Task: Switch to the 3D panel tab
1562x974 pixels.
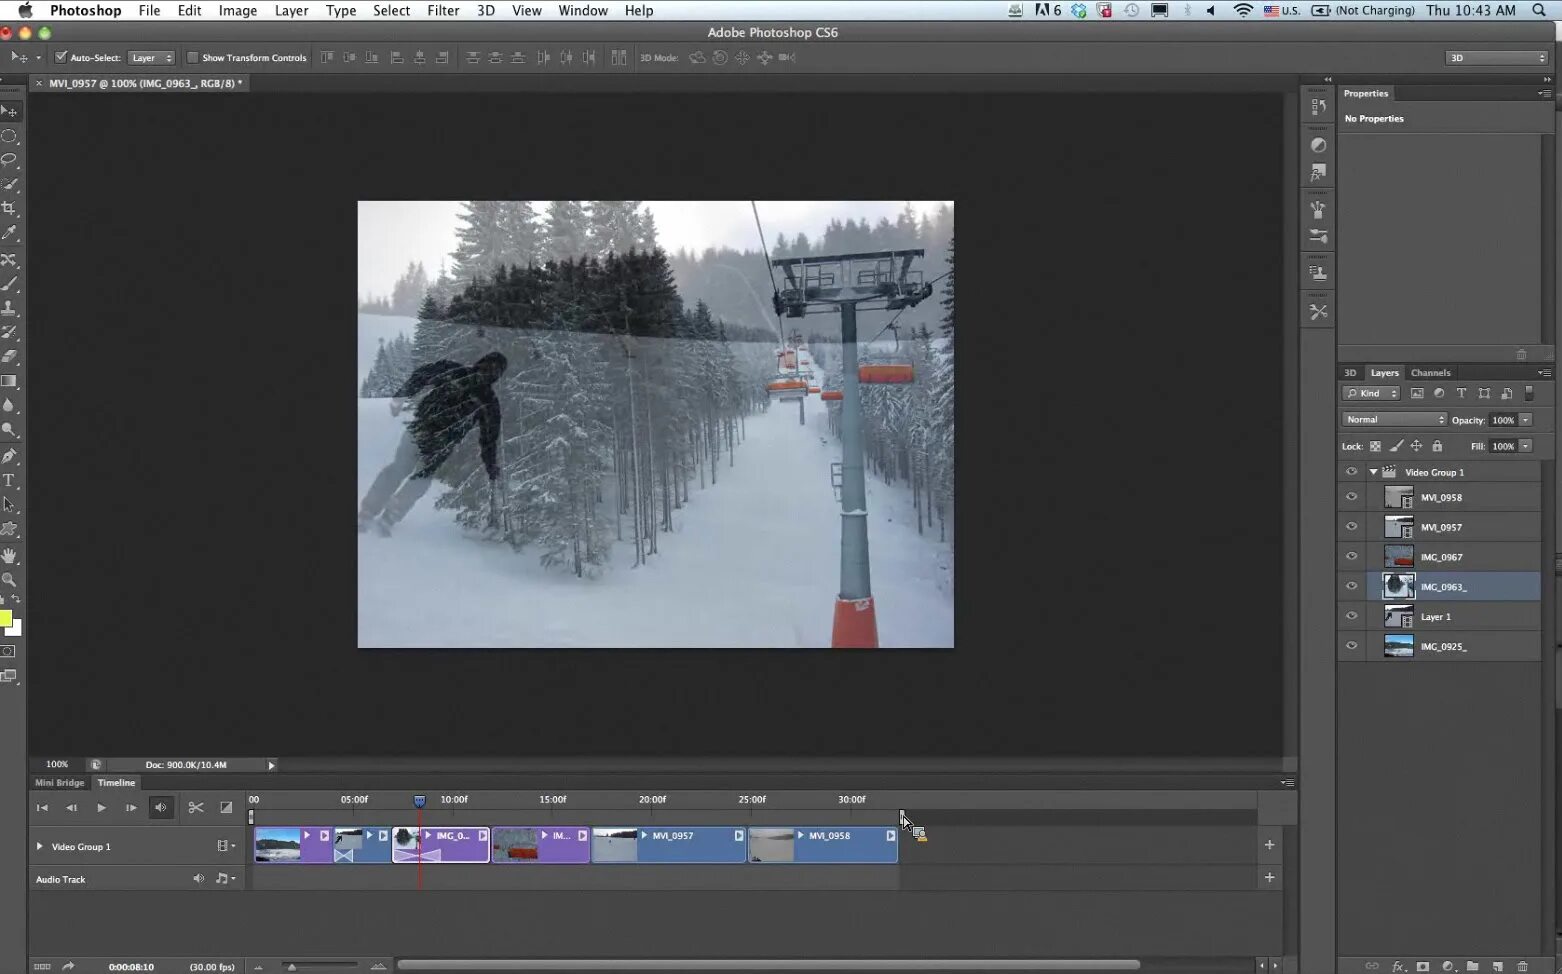Action: (x=1350, y=372)
